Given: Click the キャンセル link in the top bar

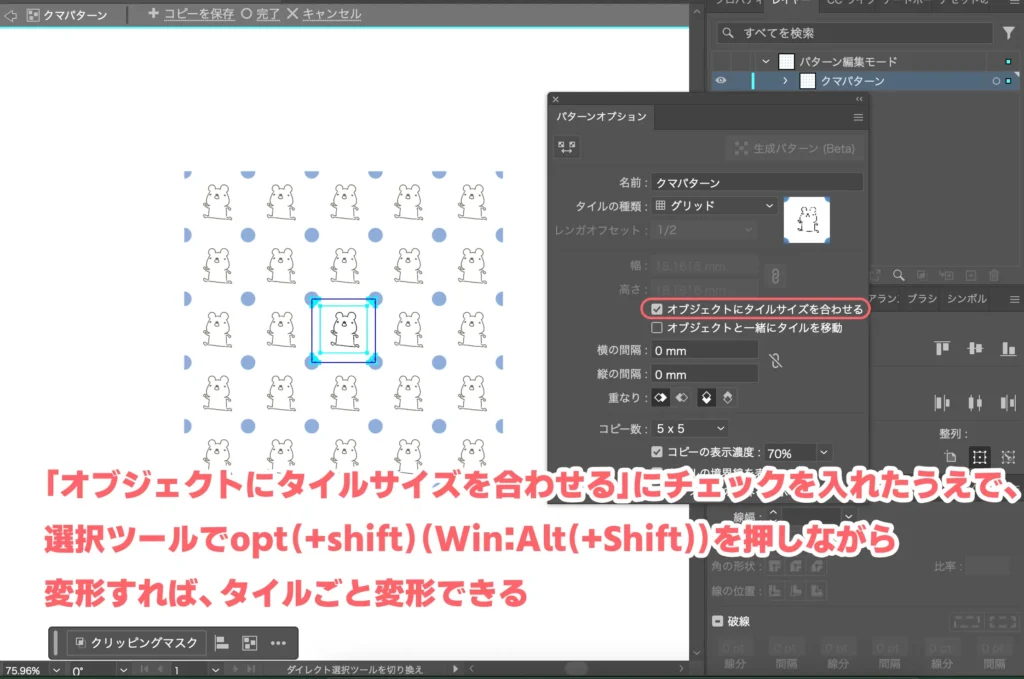Looking at the screenshot, I should coord(324,14).
